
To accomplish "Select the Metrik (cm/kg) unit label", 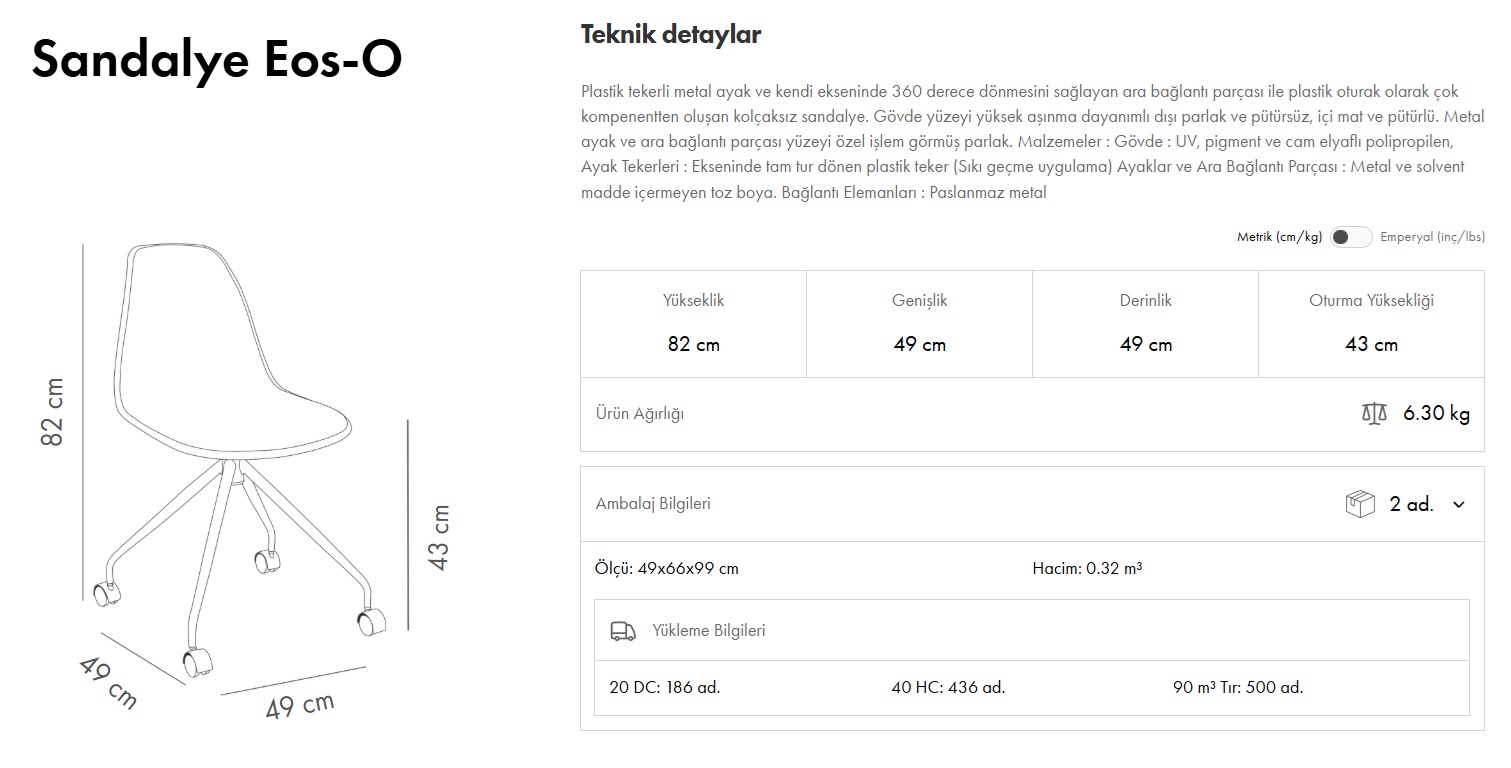I will 1279,237.
